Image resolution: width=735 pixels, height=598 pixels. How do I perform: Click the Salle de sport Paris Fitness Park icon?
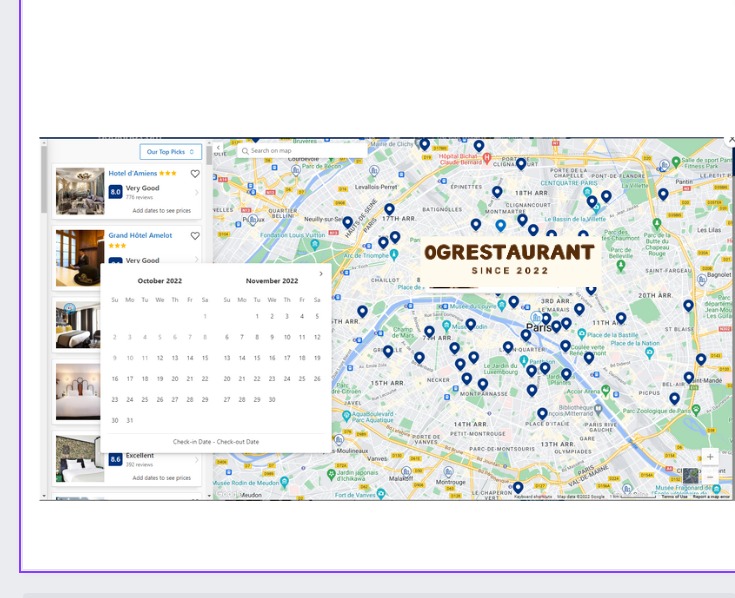coord(675,162)
